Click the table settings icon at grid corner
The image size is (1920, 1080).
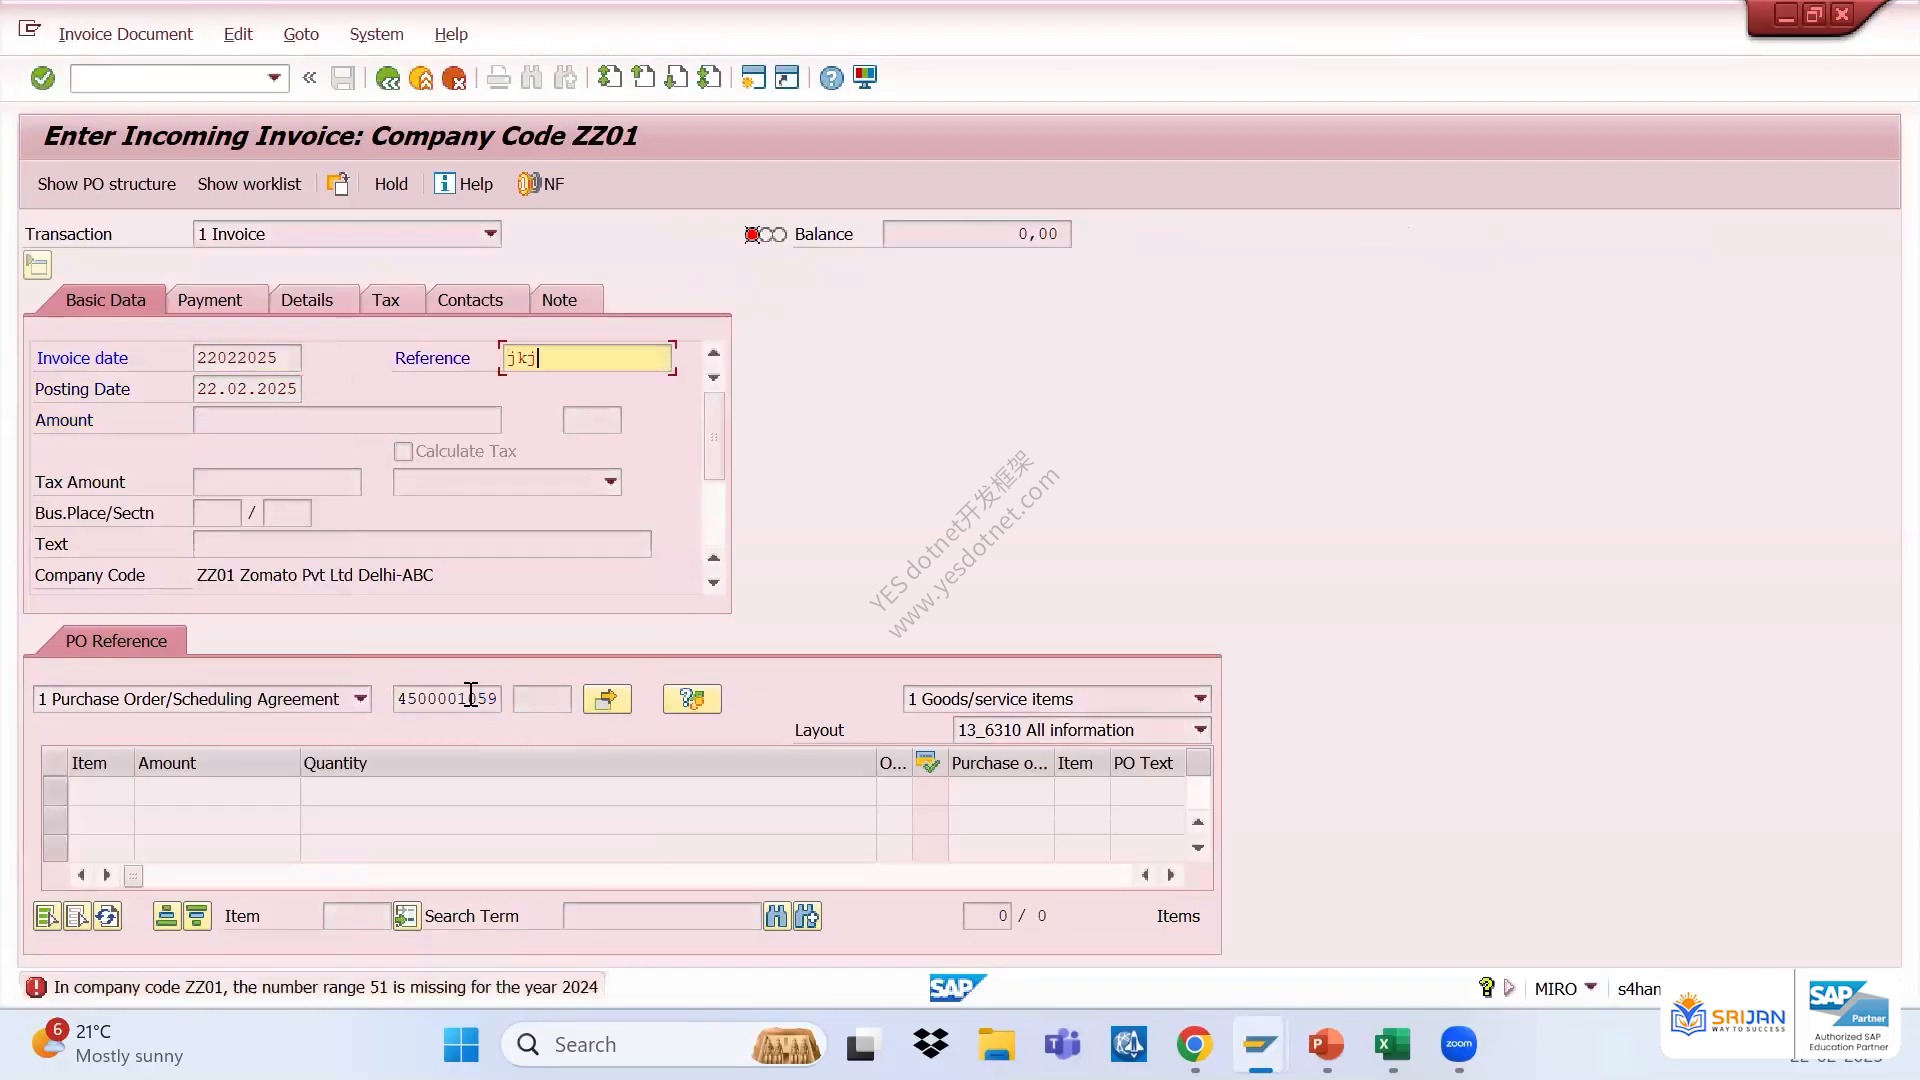click(x=1198, y=763)
